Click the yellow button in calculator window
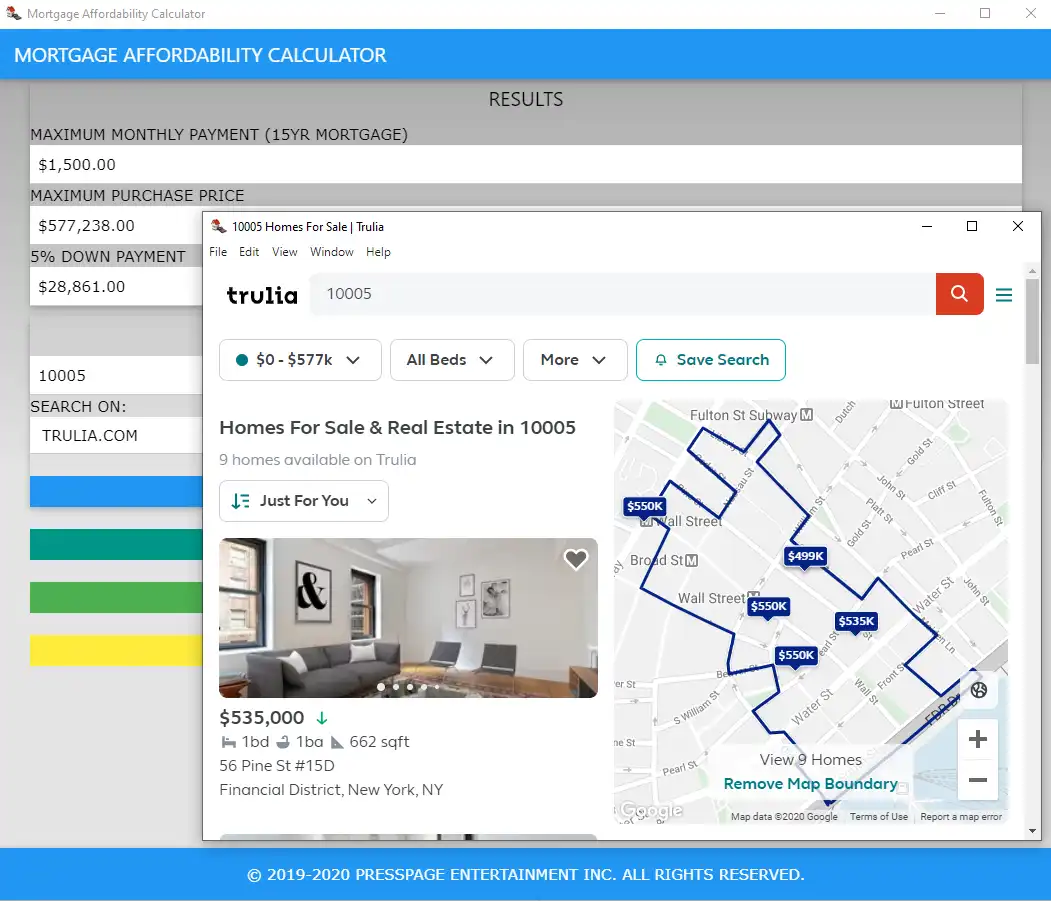This screenshot has width=1051, height=901. (116, 650)
